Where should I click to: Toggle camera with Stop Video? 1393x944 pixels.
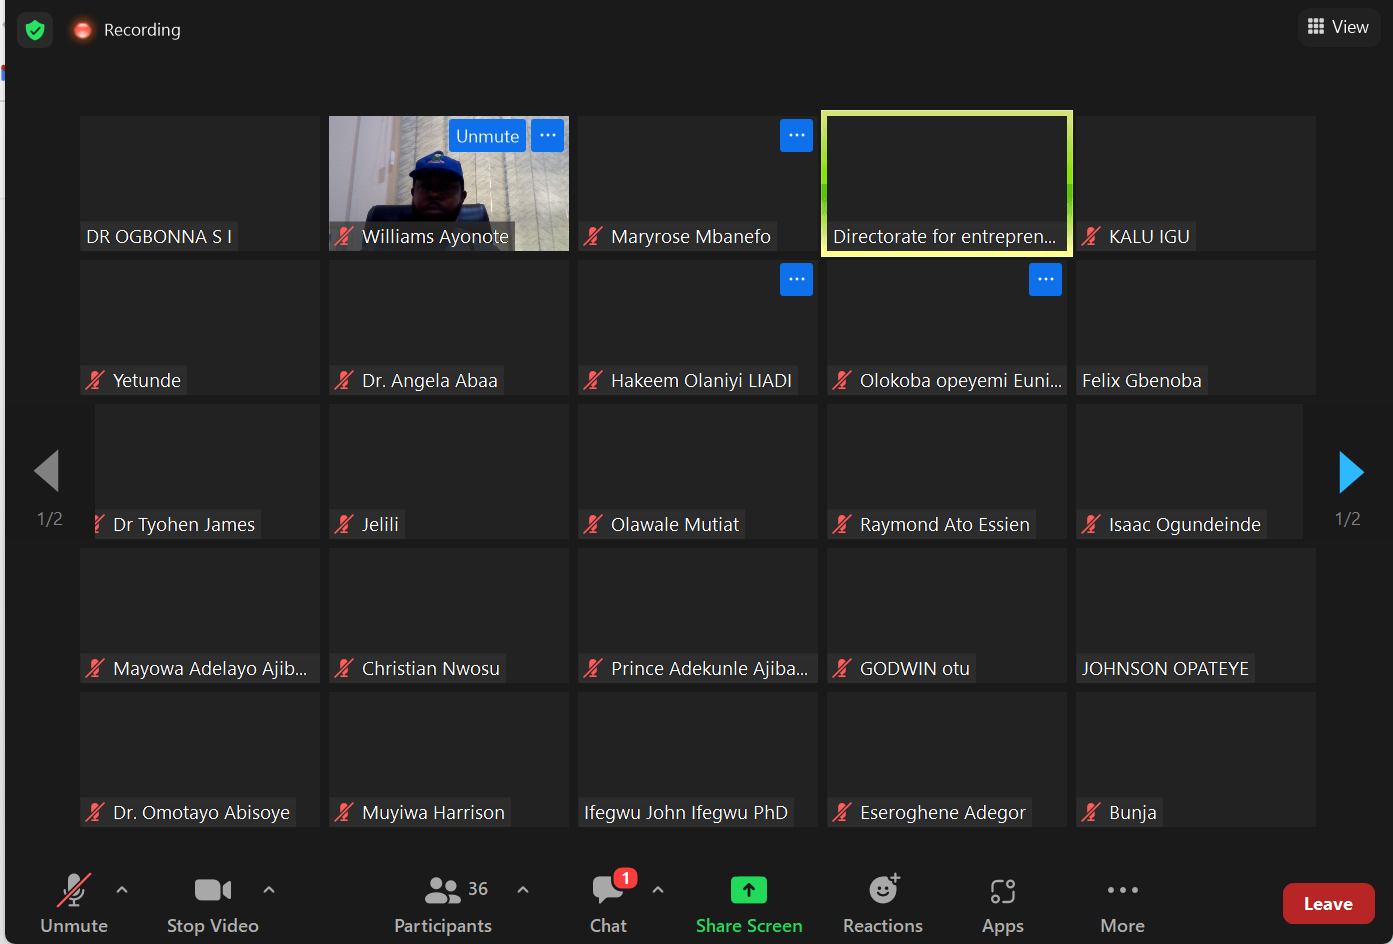213,903
